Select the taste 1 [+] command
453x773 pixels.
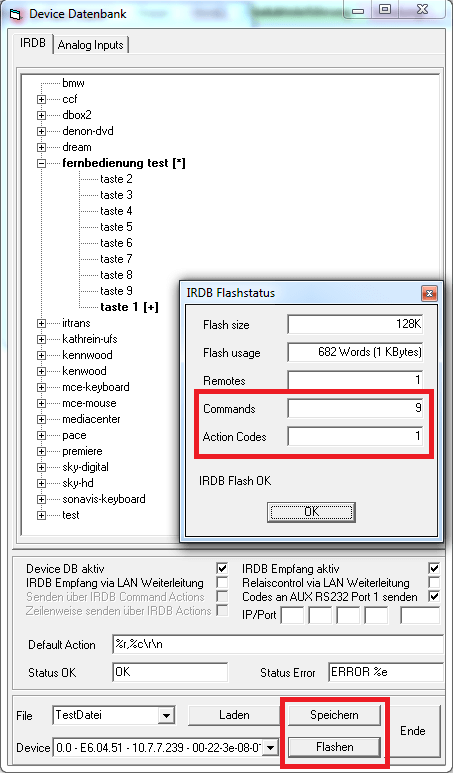129,307
